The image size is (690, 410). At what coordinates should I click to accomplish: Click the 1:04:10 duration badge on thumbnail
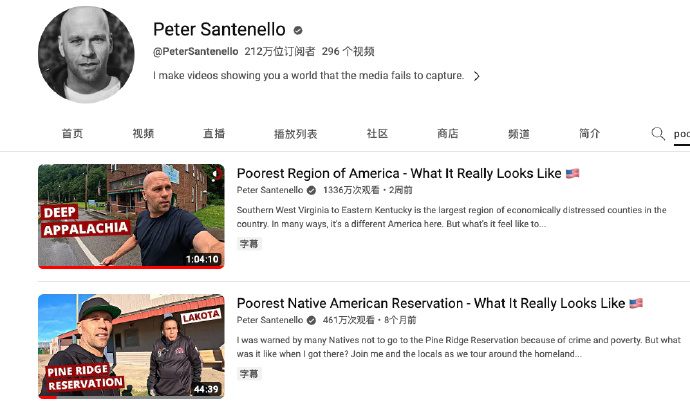click(202, 259)
